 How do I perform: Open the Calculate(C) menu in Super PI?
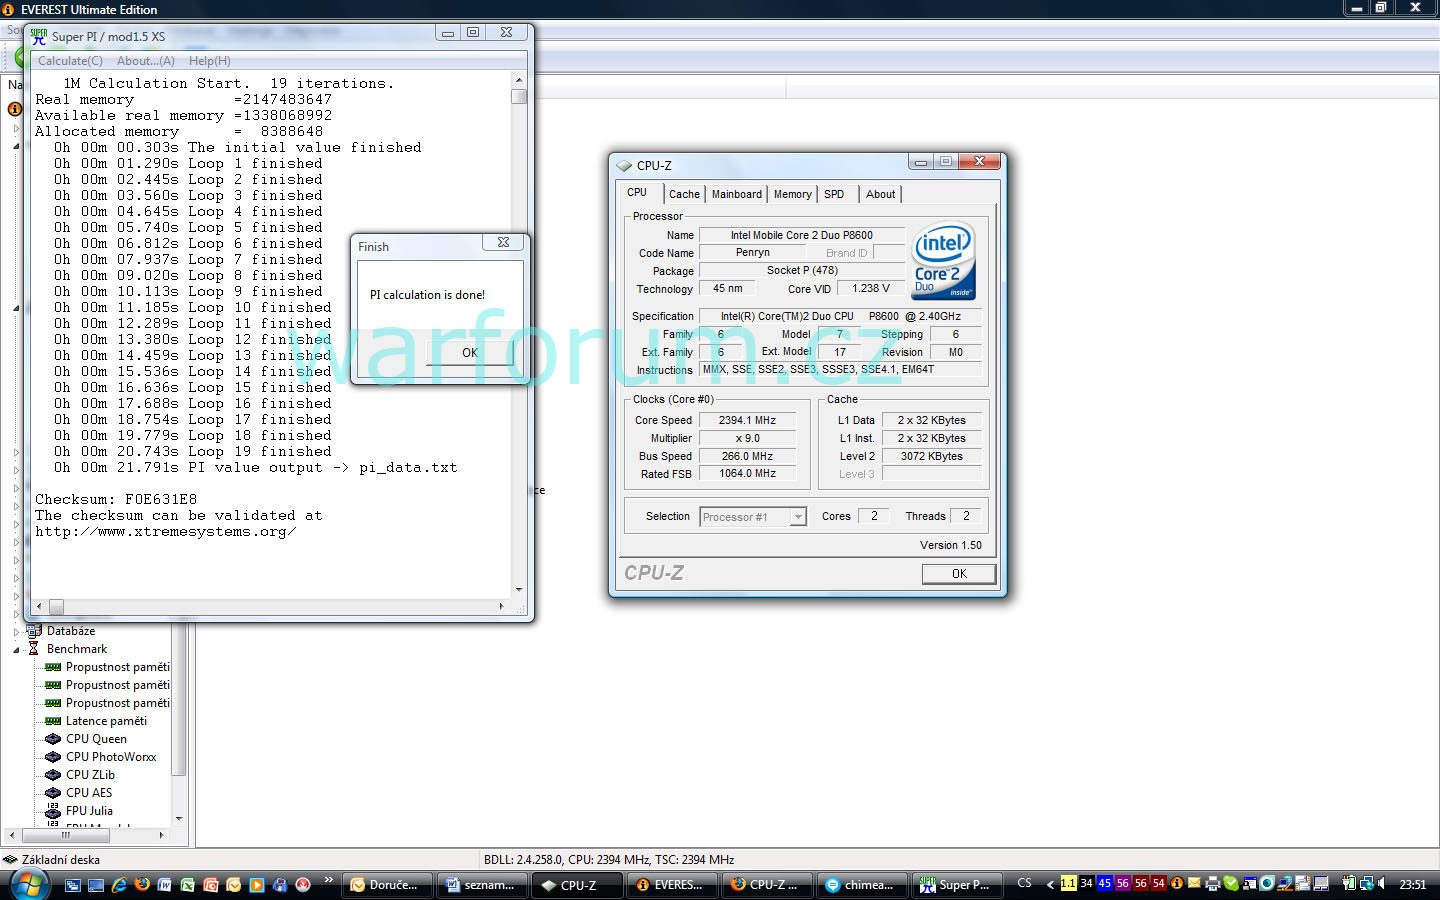70,61
